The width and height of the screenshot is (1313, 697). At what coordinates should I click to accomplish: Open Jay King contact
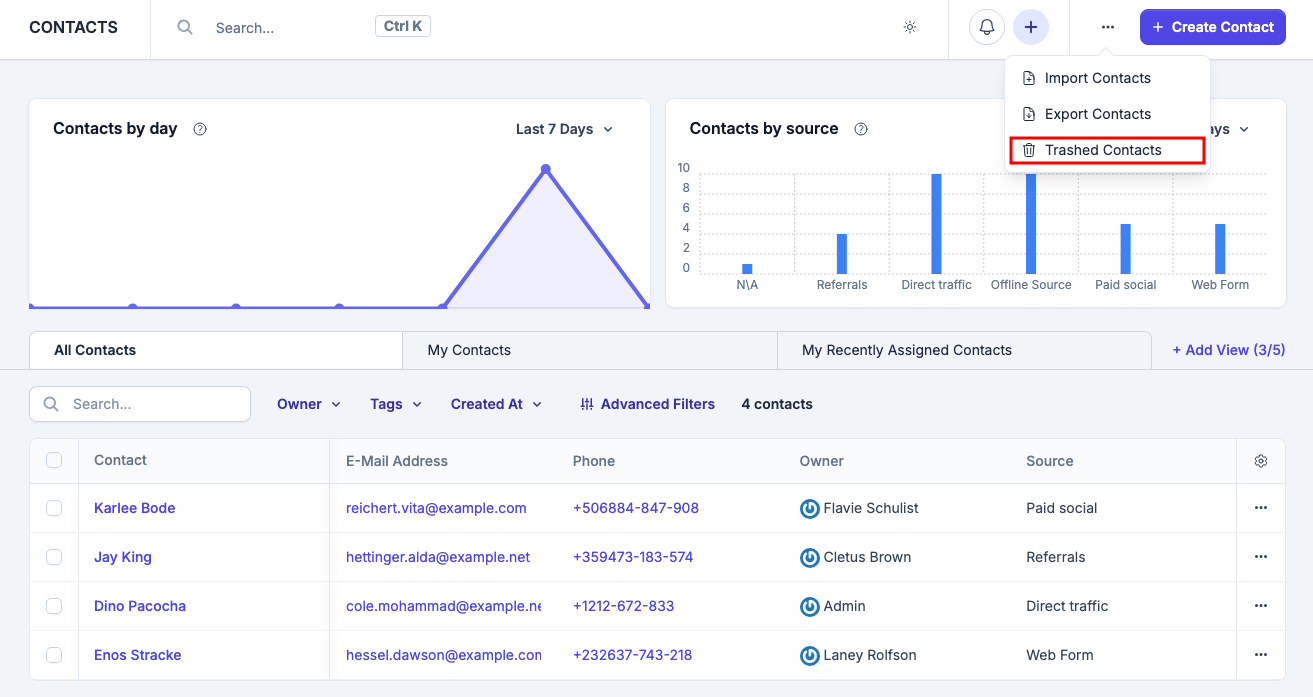pos(123,557)
